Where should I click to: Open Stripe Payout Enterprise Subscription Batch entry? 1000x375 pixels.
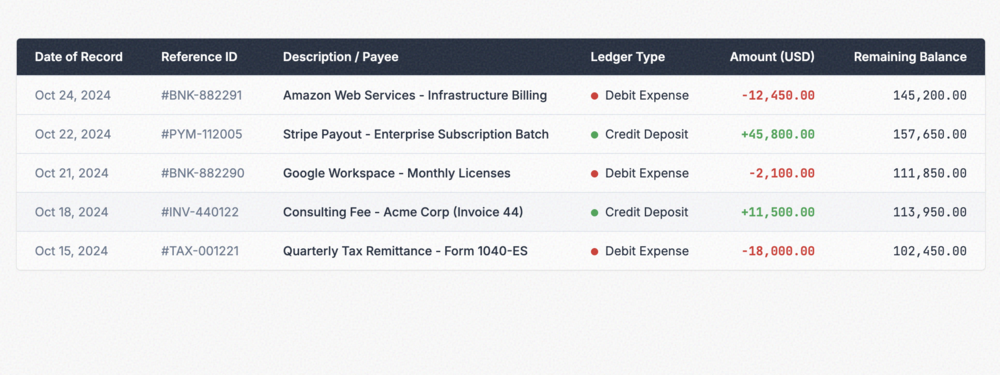[416, 135]
